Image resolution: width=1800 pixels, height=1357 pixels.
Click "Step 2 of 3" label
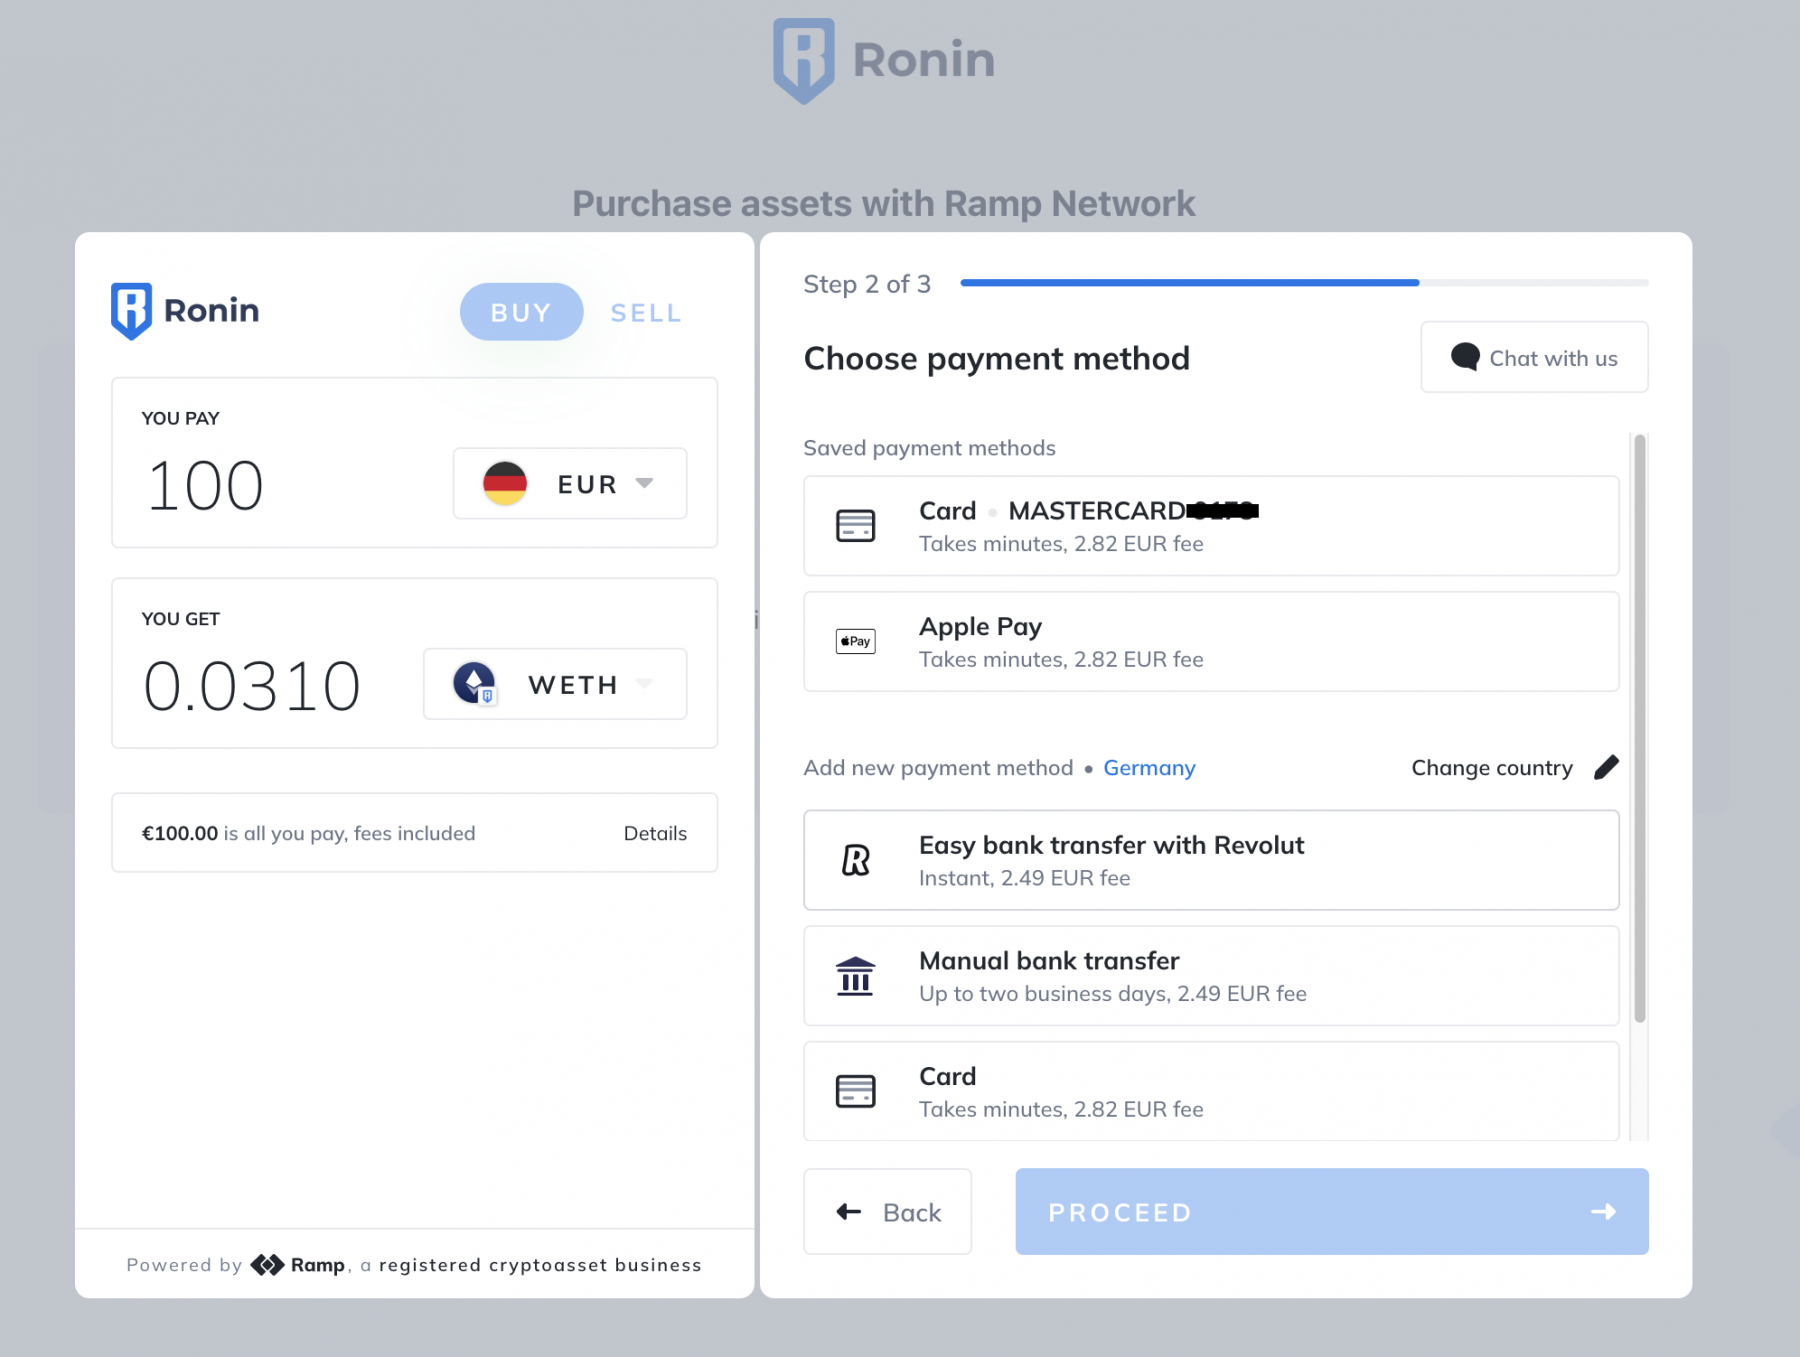pos(867,284)
